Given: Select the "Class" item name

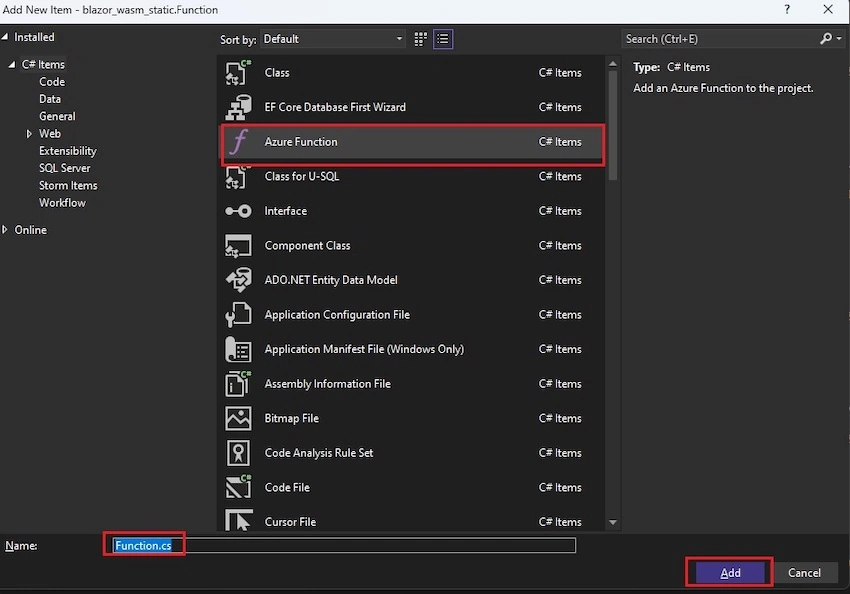Looking at the screenshot, I should [277, 73].
